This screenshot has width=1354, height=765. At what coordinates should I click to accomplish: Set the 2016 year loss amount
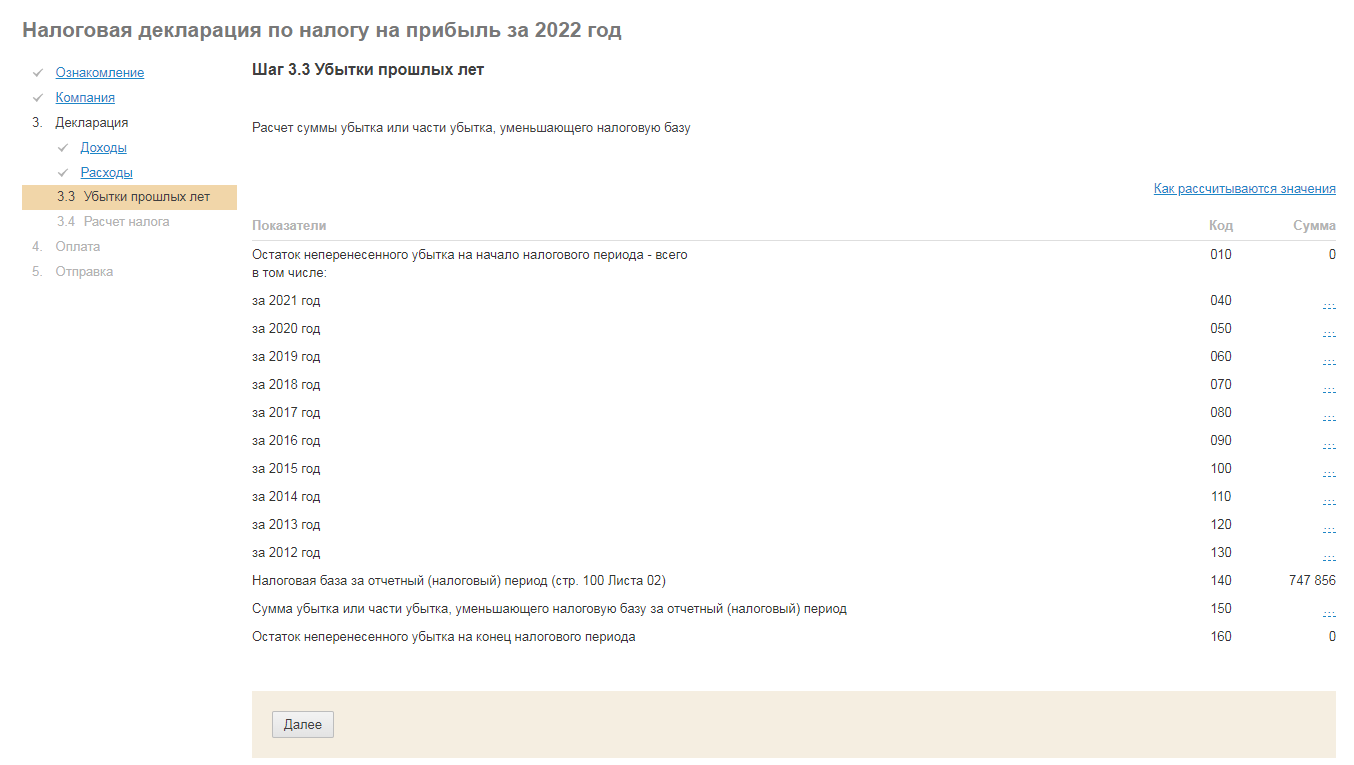point(1328,444)
